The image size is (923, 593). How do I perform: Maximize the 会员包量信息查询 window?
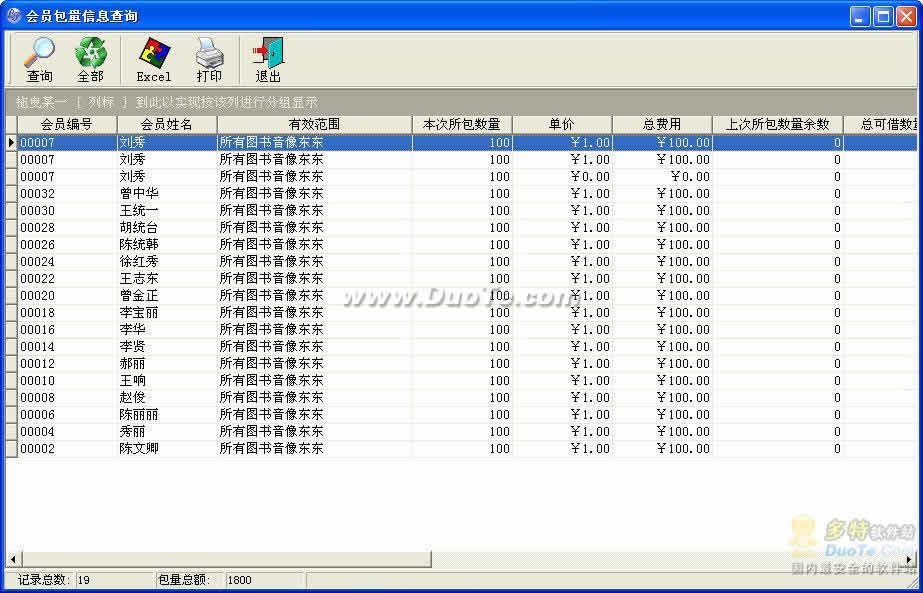(x=884, y=16)
